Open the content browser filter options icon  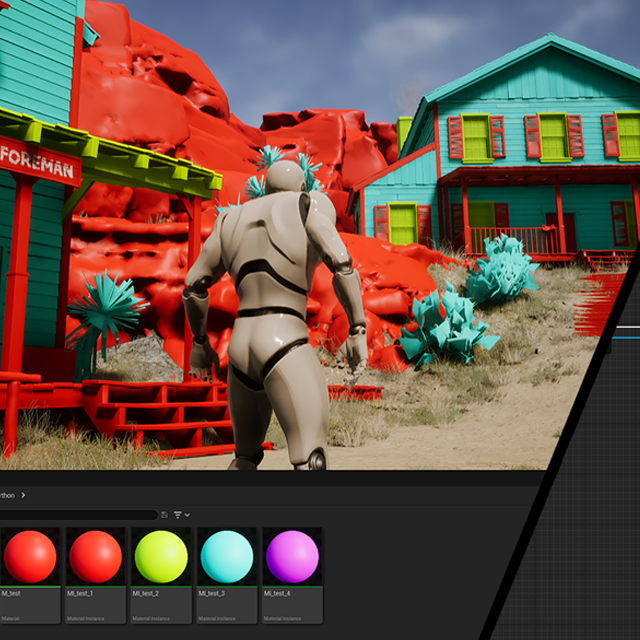click(177, 515)
